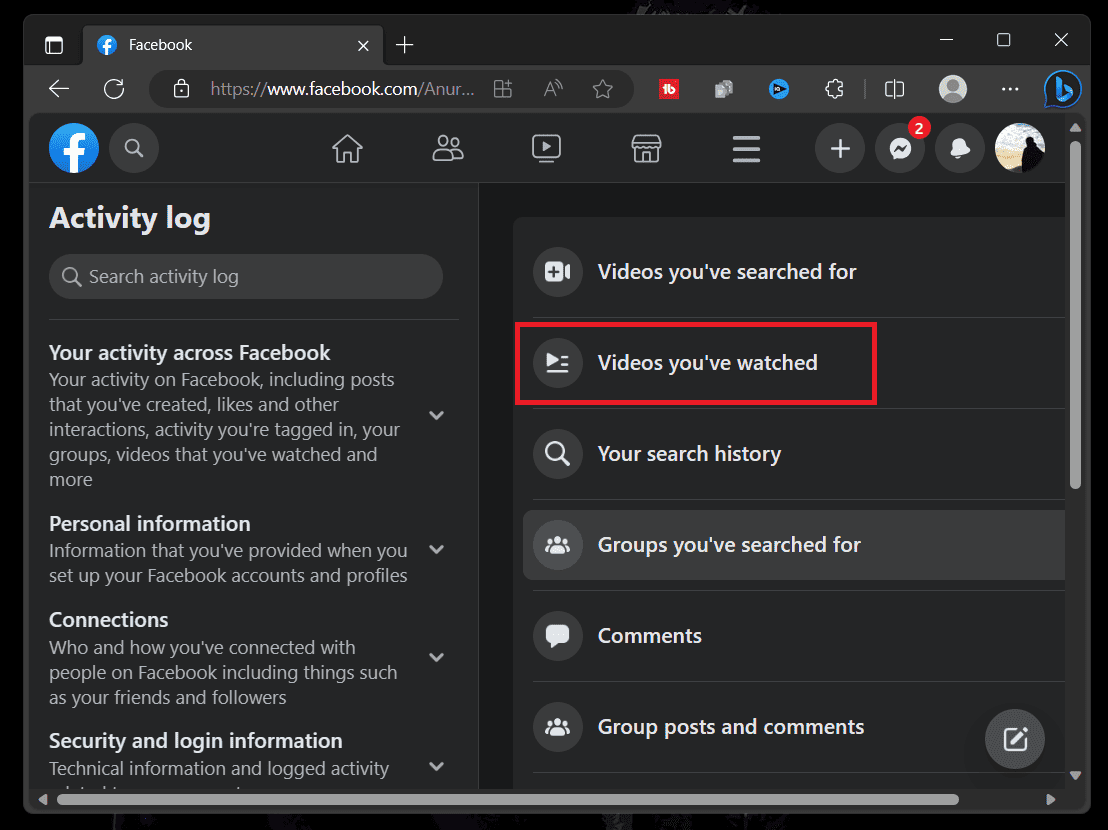This screenshot has width=1108, height=830.
Task: Click the red TubeBuddy extension icon
Action: 668,89
